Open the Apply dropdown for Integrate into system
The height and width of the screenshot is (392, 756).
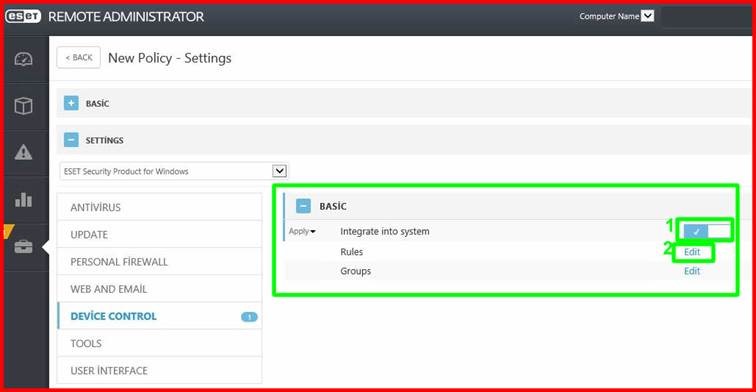(302, 231)
